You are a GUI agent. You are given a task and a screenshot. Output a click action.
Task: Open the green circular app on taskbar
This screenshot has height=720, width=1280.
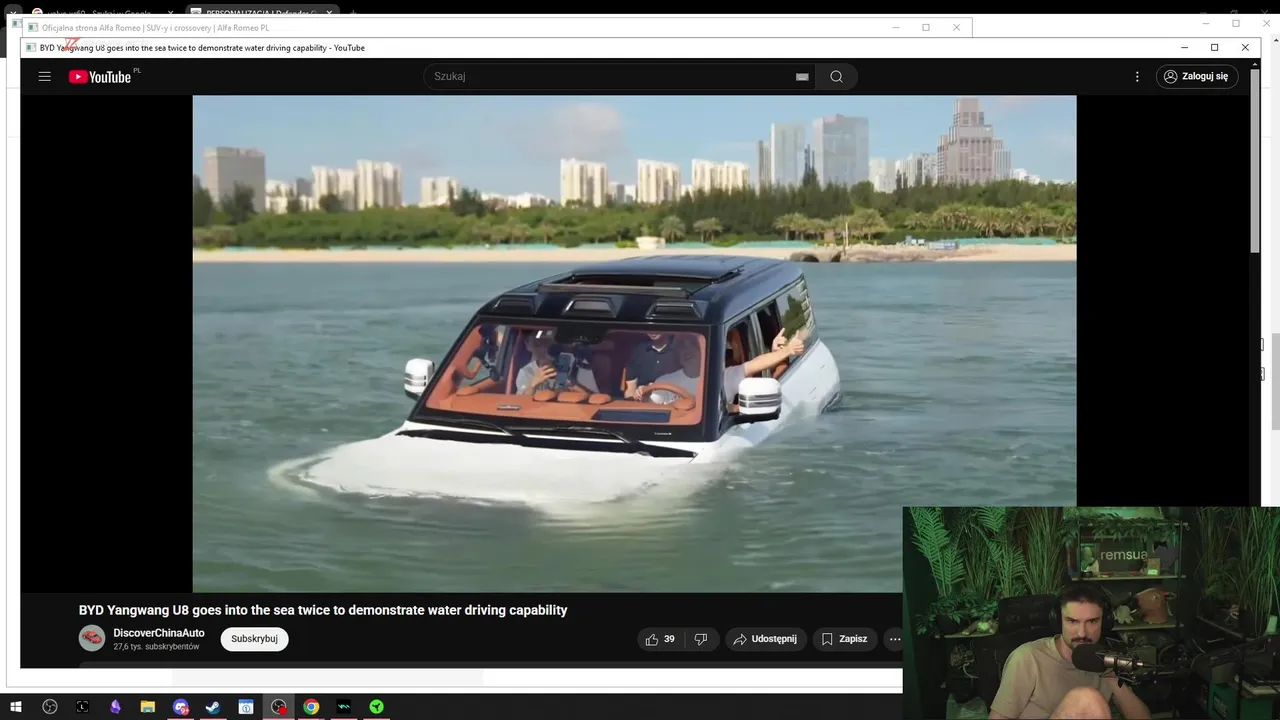(x=376, y=707)
